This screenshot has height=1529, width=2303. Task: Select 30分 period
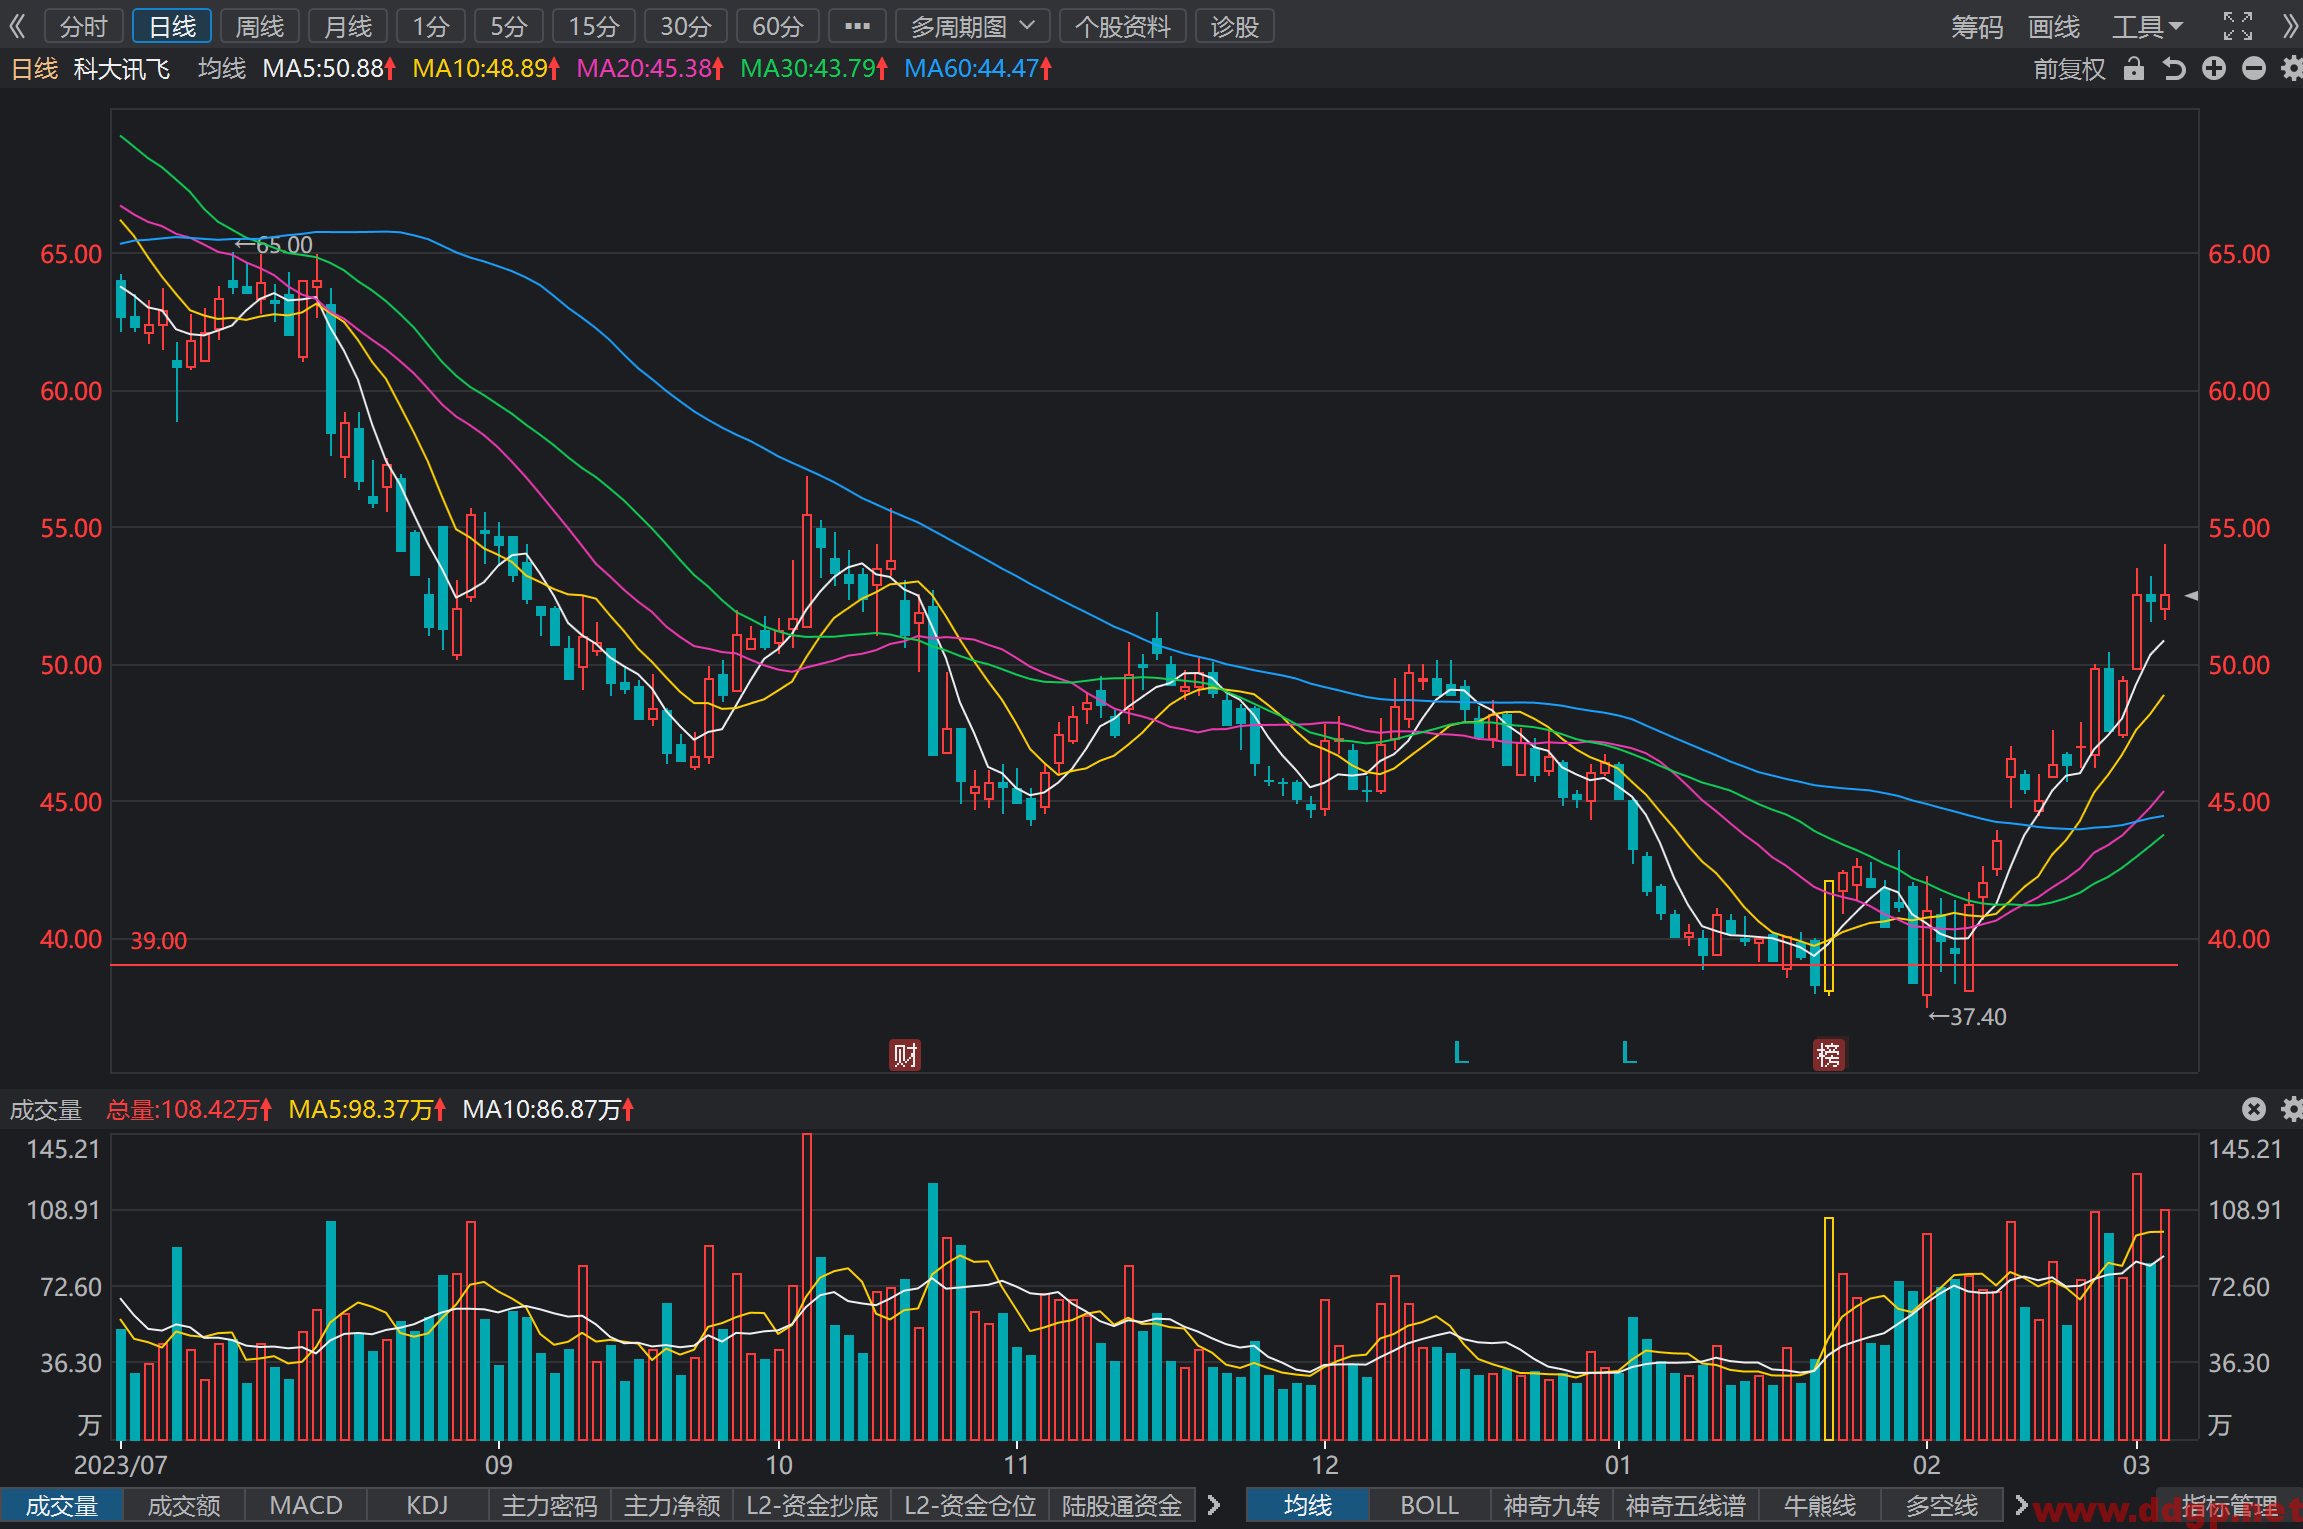point(686,26)
